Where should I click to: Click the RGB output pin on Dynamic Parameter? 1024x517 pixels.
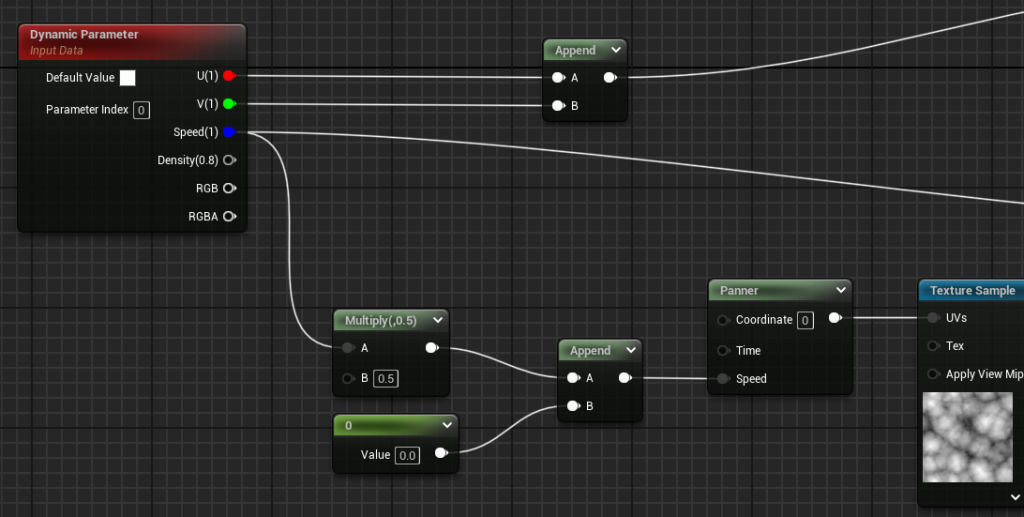point(229,188)
